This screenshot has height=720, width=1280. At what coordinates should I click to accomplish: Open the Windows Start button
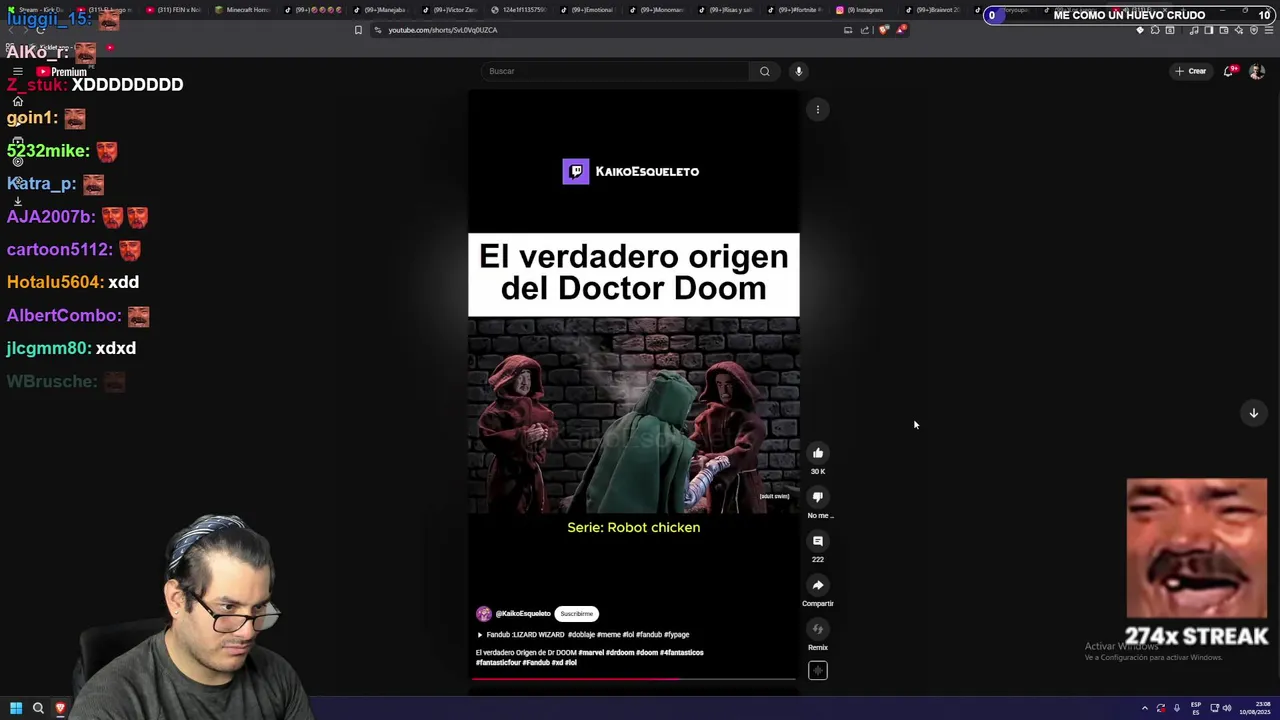[16, 708]
